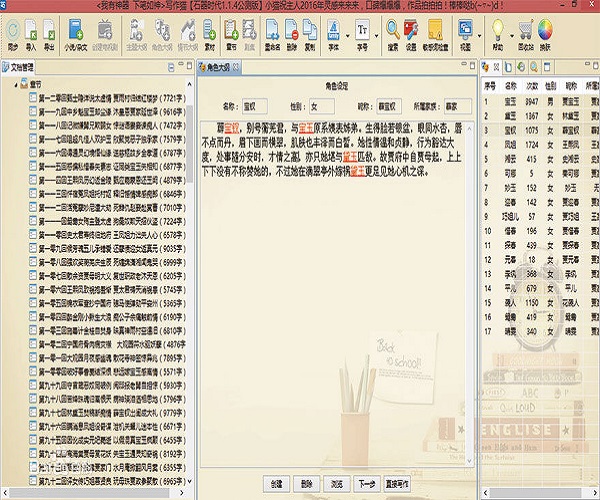Image resolution: width=600 pixels, height=500 pixels.
Task: Click the 昵称 input field
Action: [x=389, y=106]
